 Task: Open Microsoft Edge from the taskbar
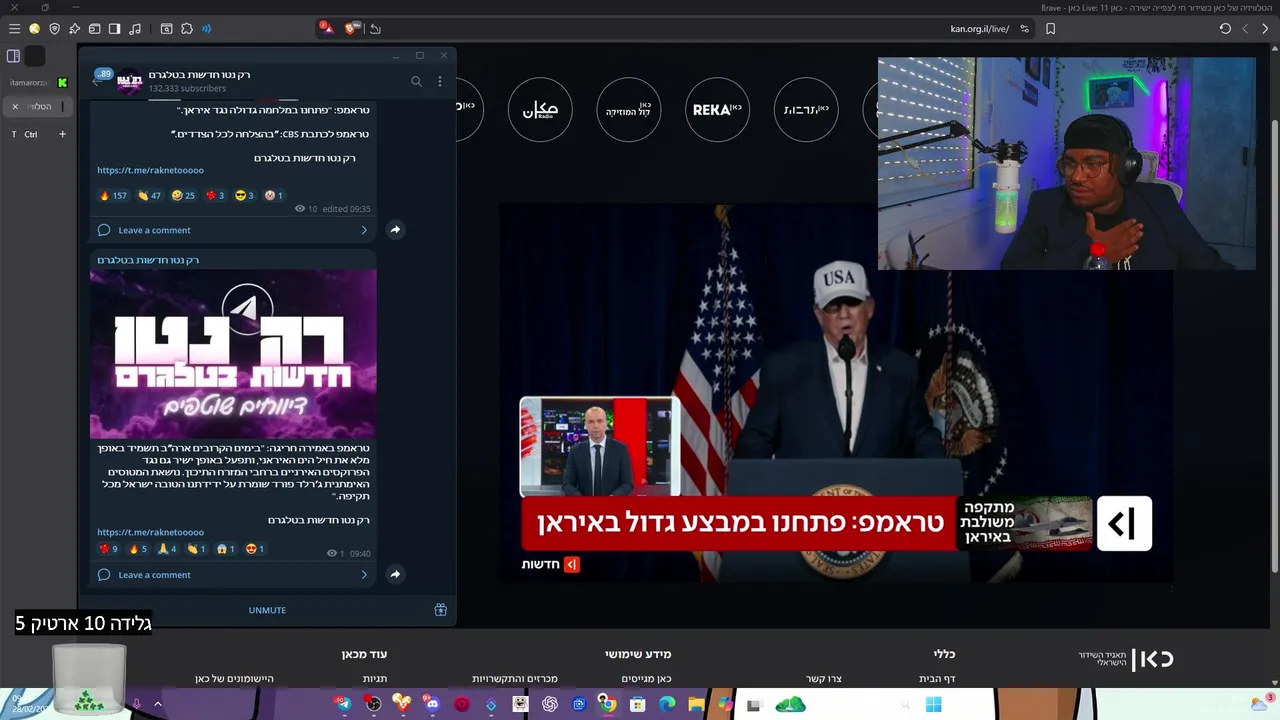[667, 704]
